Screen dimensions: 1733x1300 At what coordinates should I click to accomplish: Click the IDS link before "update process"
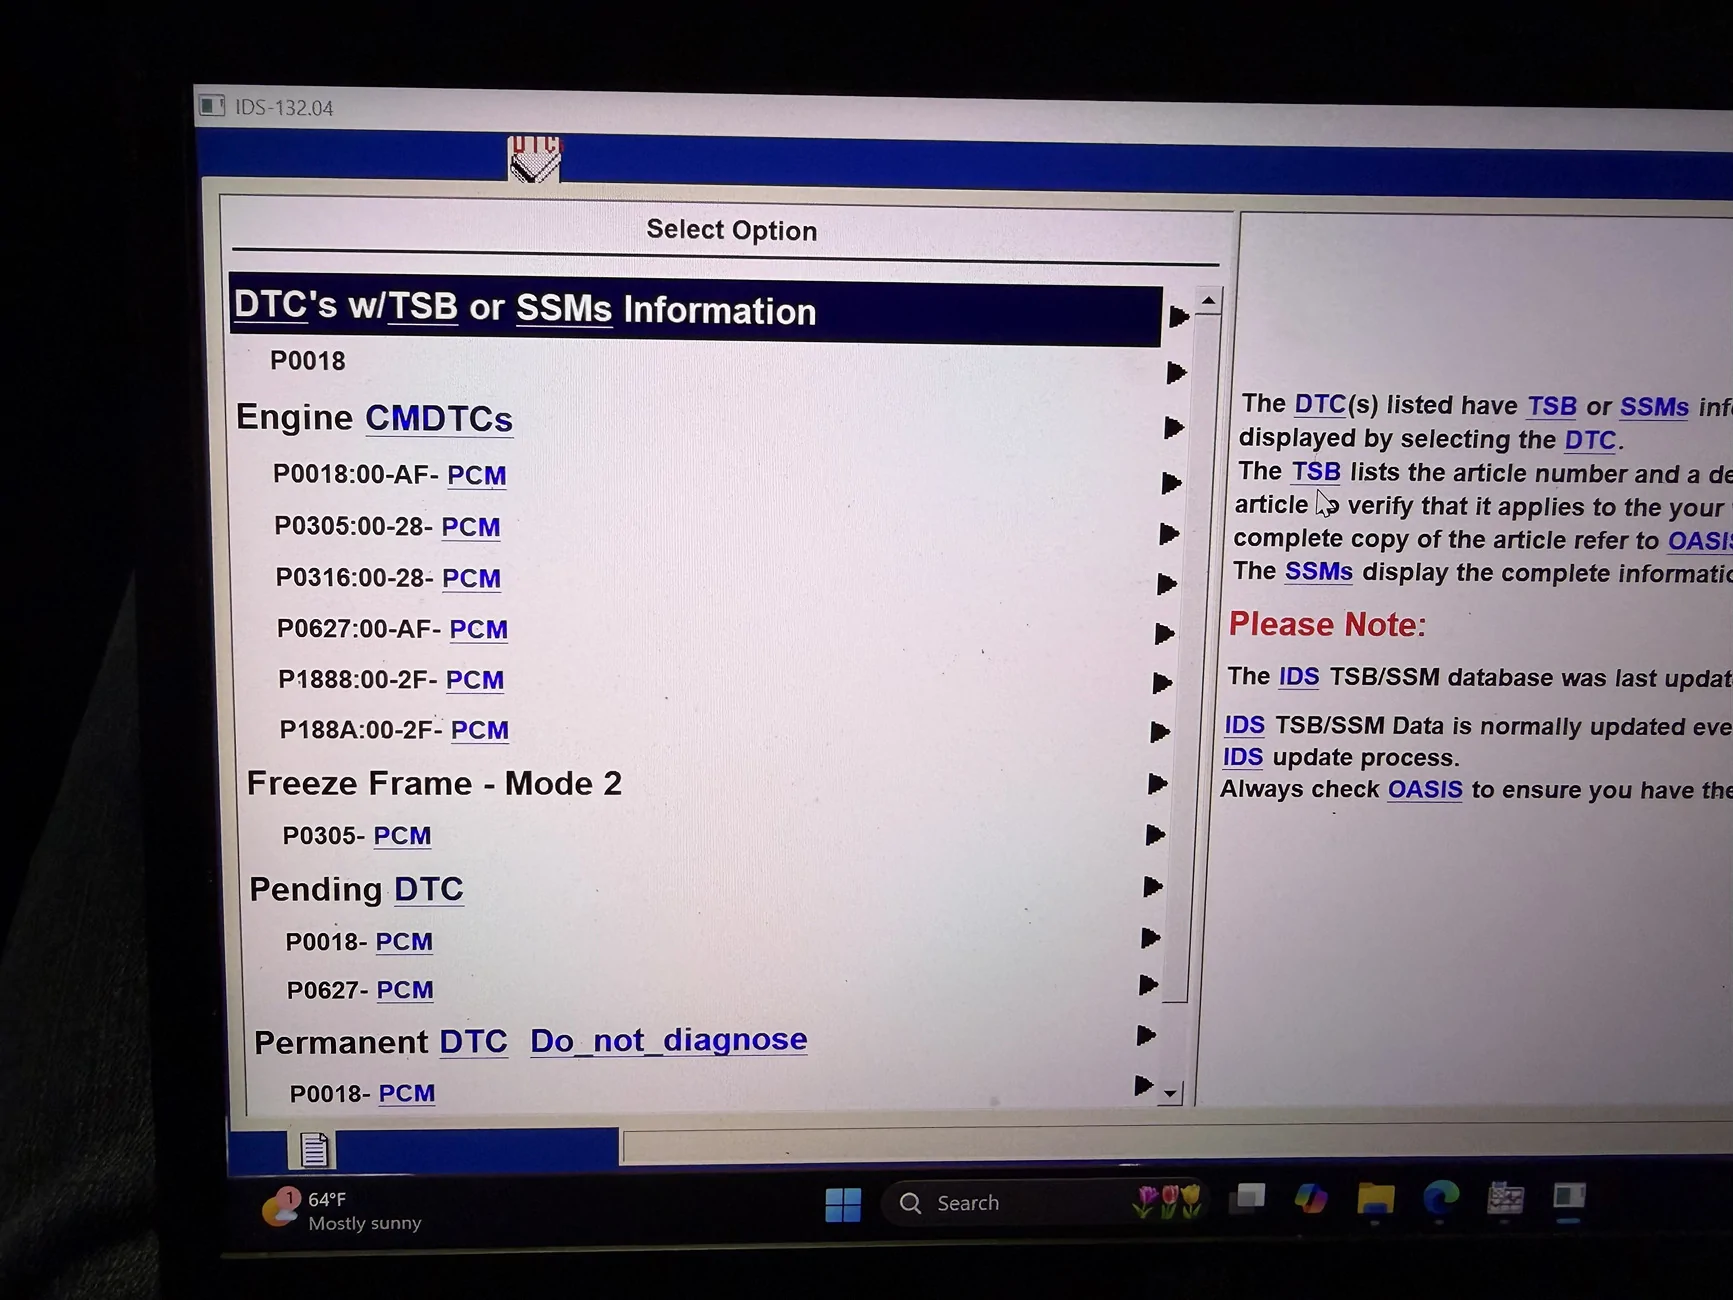tap(1243, 757)
